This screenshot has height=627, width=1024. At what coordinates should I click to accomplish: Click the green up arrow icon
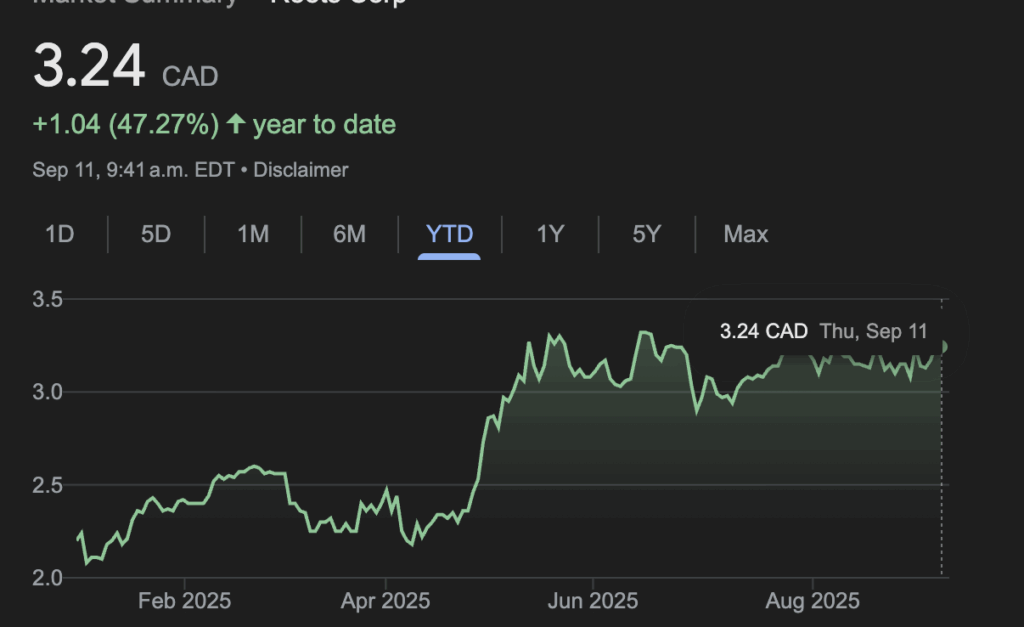click(236, 124)
